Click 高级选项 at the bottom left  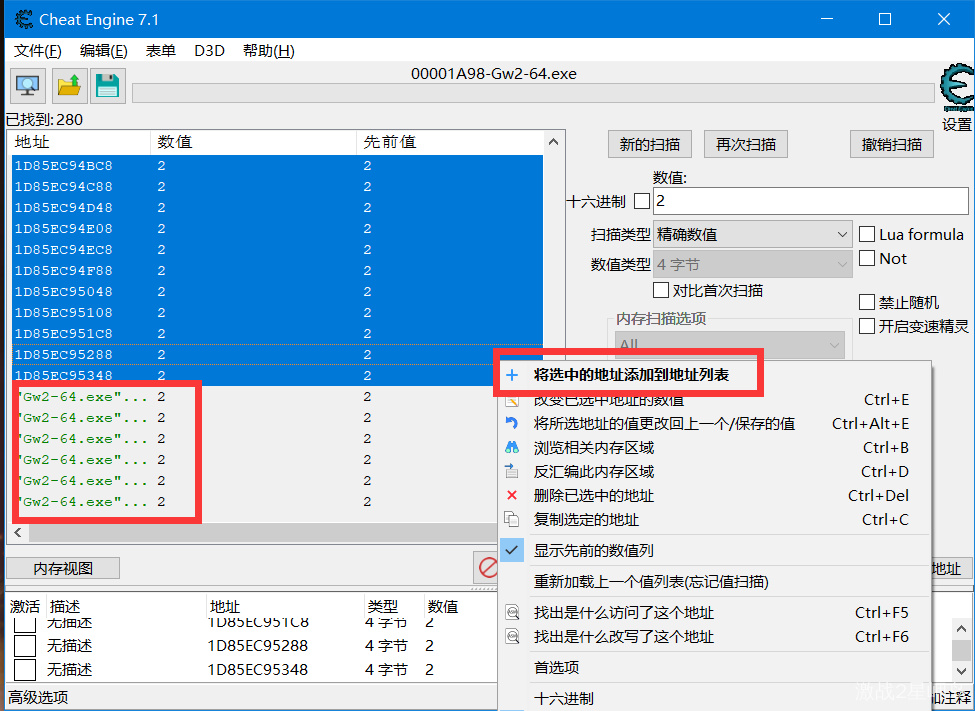coord(38,697)
